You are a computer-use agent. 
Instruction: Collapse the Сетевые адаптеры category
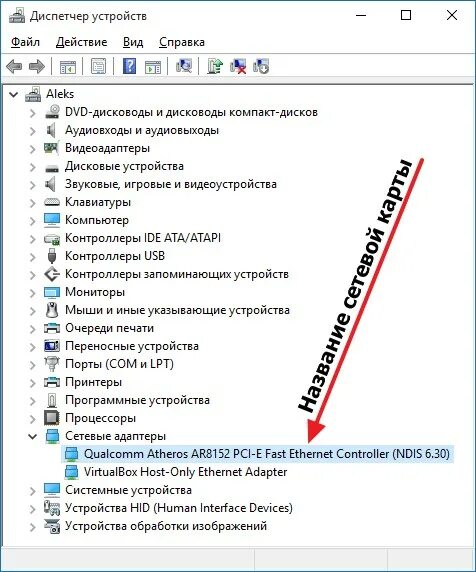33,436
